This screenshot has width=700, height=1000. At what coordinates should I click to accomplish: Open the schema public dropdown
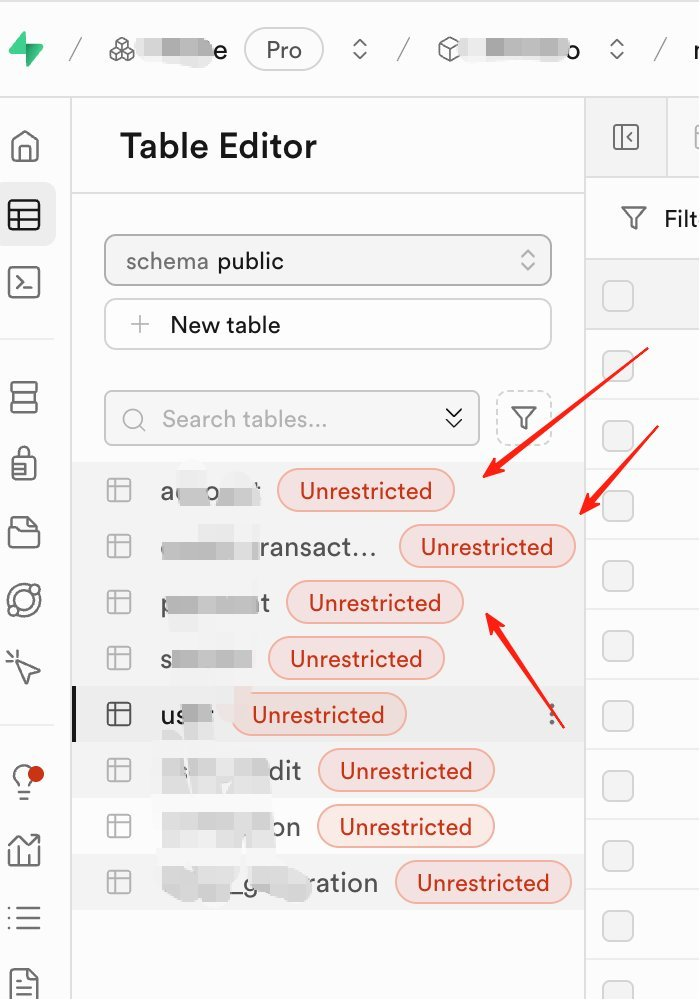pos(327,261)
